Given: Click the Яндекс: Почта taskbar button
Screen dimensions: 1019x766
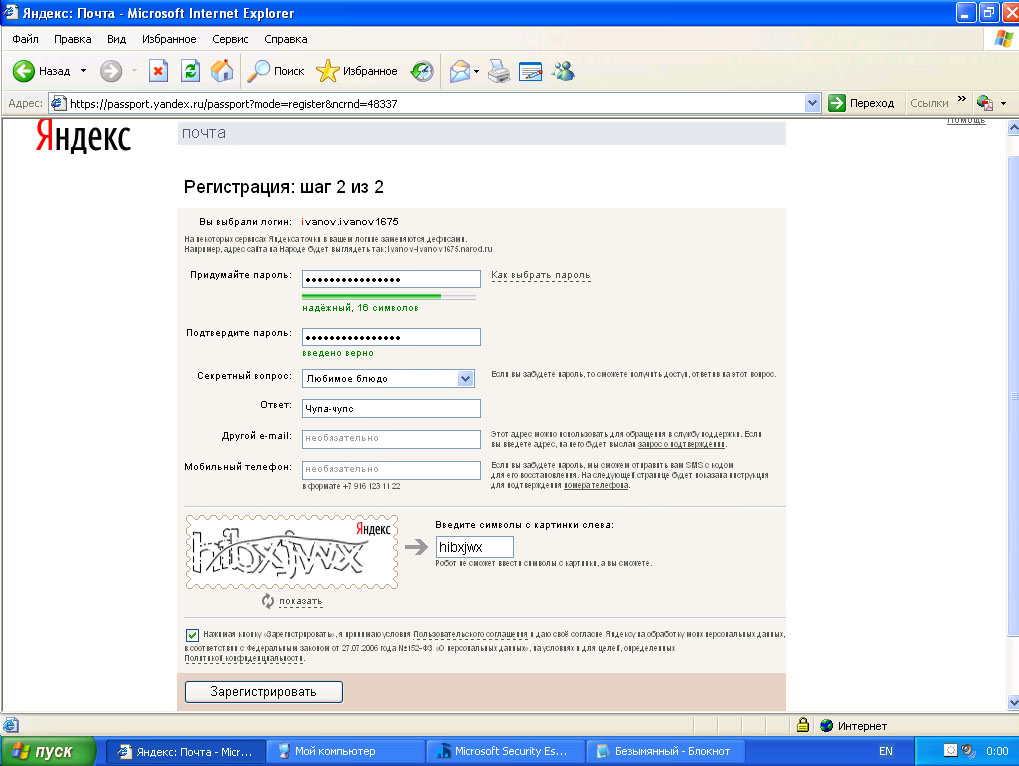Looking at the screenshot, I should click(x=184, y=751).
